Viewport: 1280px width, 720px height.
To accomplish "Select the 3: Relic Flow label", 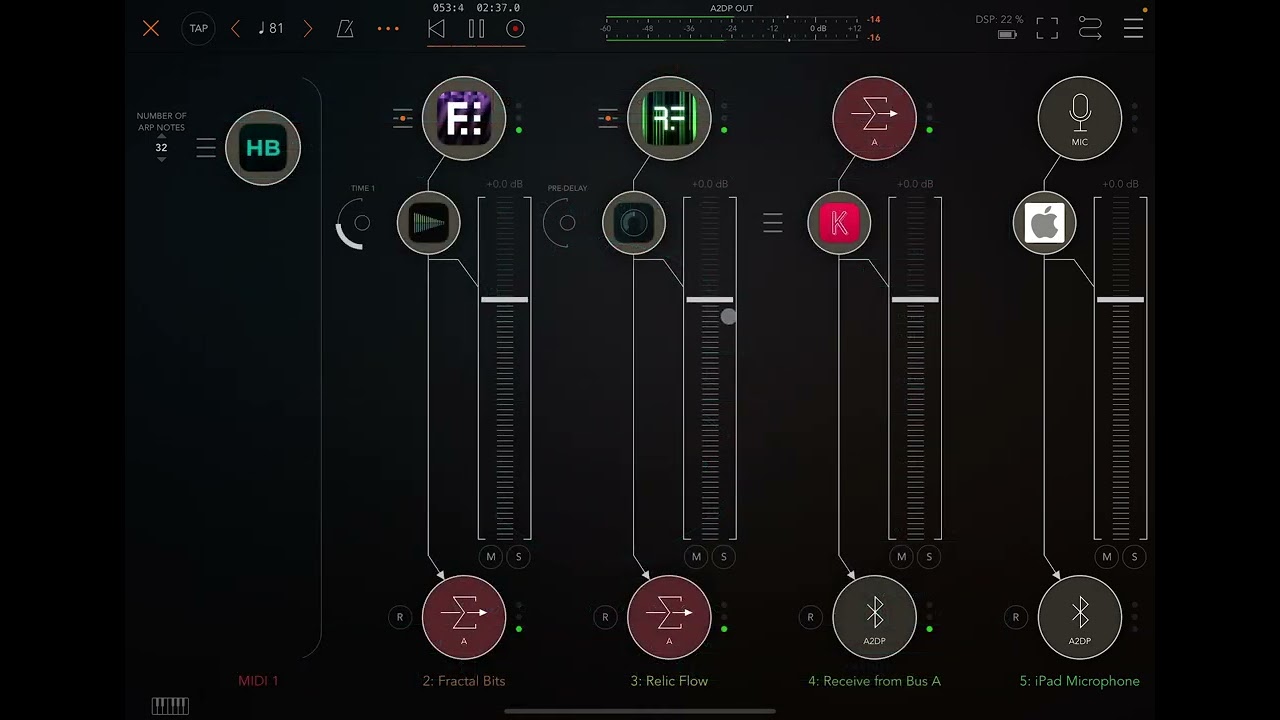I will coord(669,681).
